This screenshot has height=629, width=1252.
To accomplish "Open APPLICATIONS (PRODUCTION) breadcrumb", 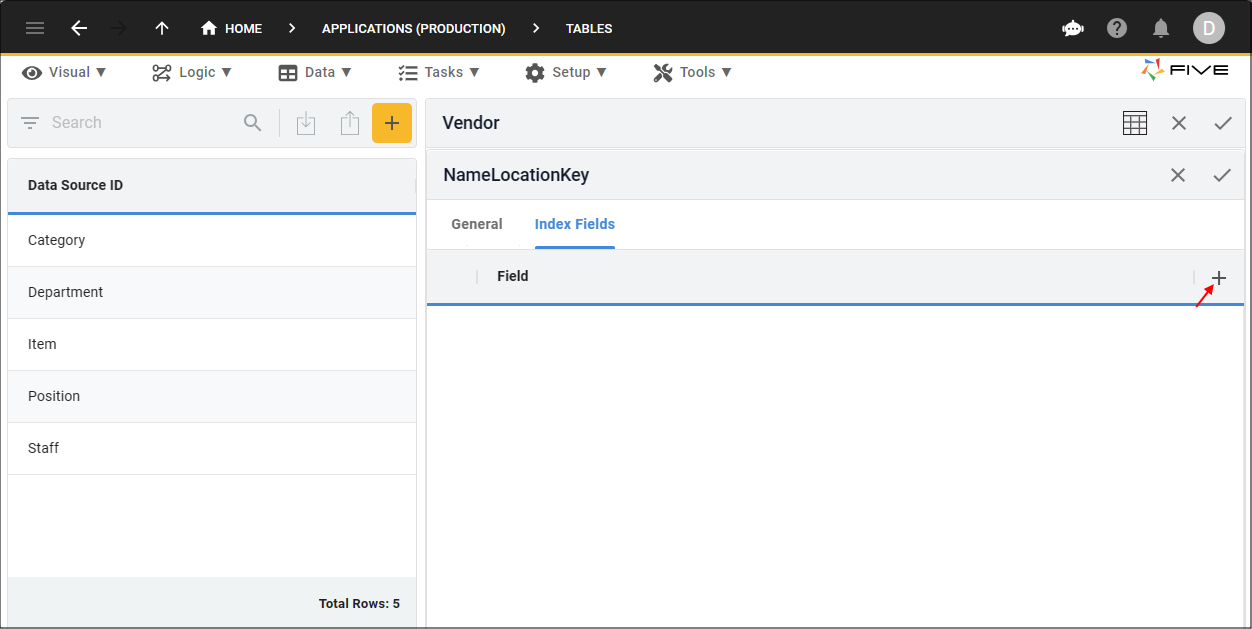I will (x=413, y=28).
